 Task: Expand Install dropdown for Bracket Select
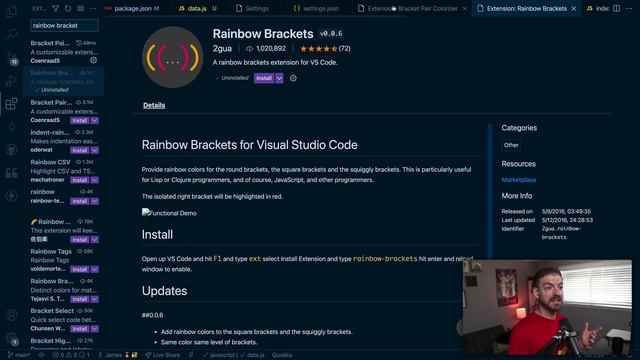click(95, 329)
